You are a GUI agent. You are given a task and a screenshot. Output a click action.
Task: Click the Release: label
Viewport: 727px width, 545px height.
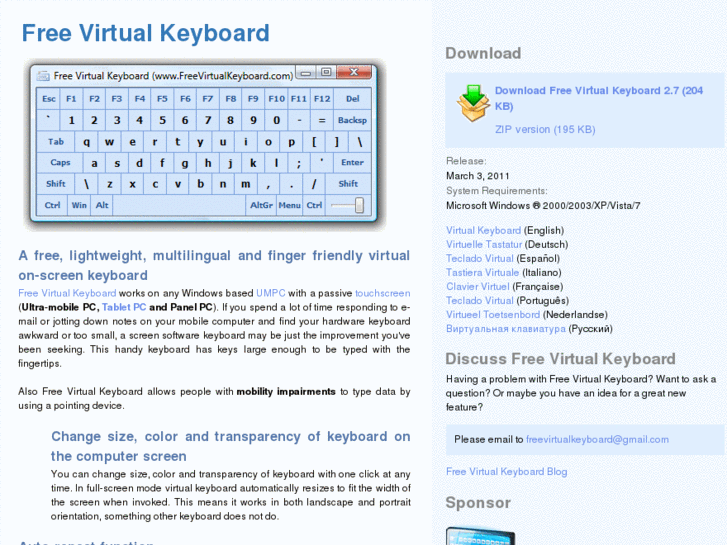466,161
